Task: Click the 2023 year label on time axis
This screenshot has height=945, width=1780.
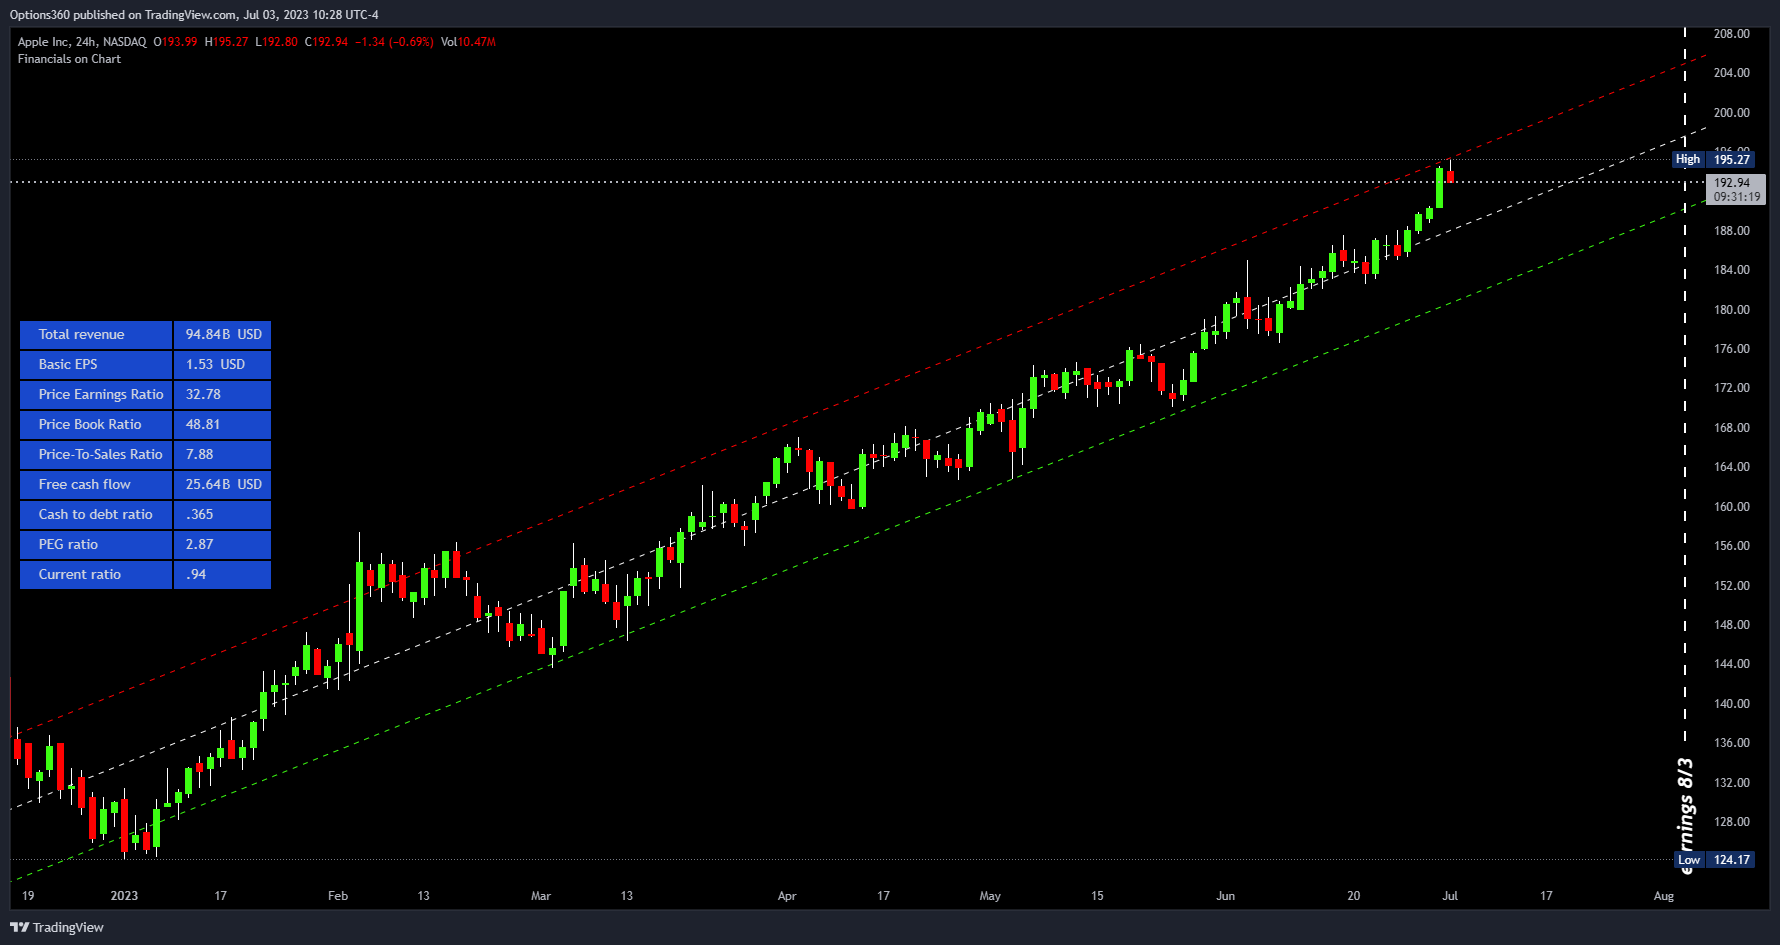Action: coord(124,896)
